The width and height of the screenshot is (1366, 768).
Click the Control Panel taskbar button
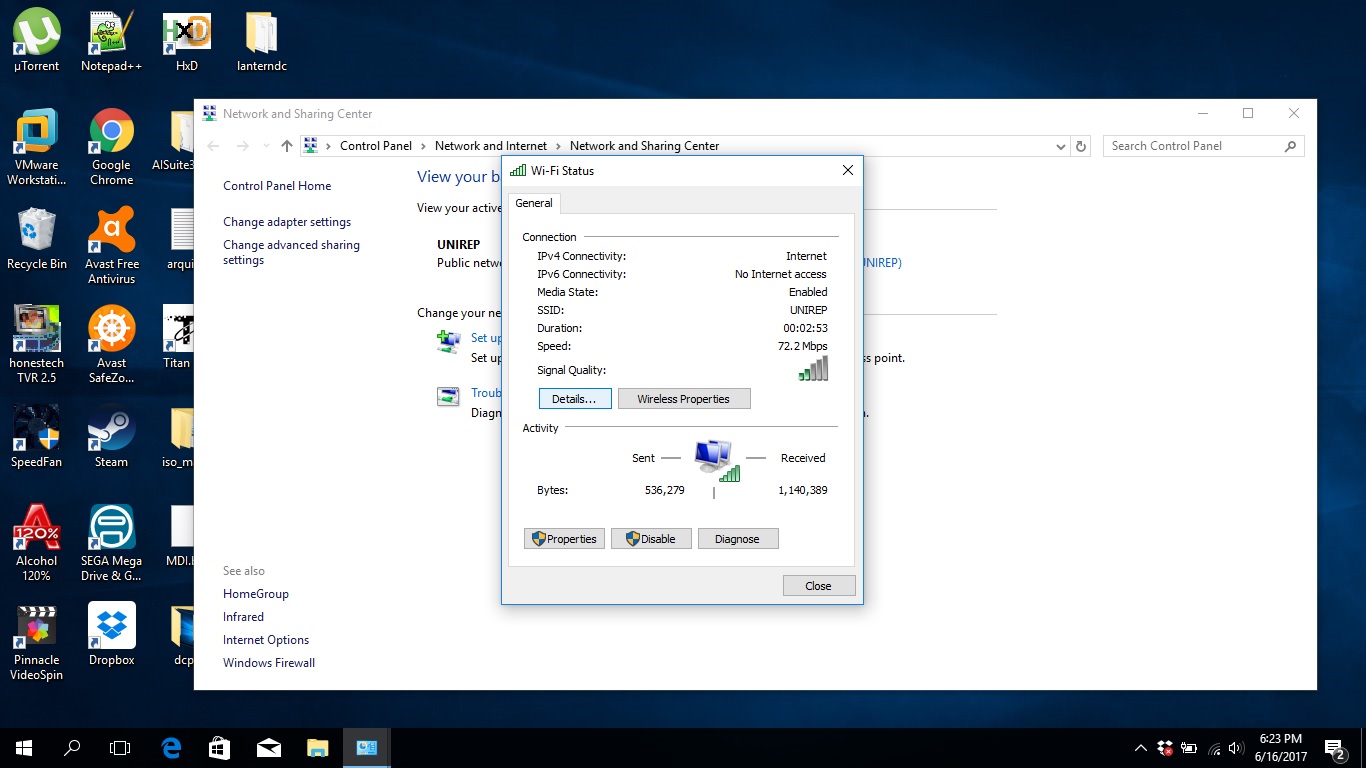coord(366,748)
